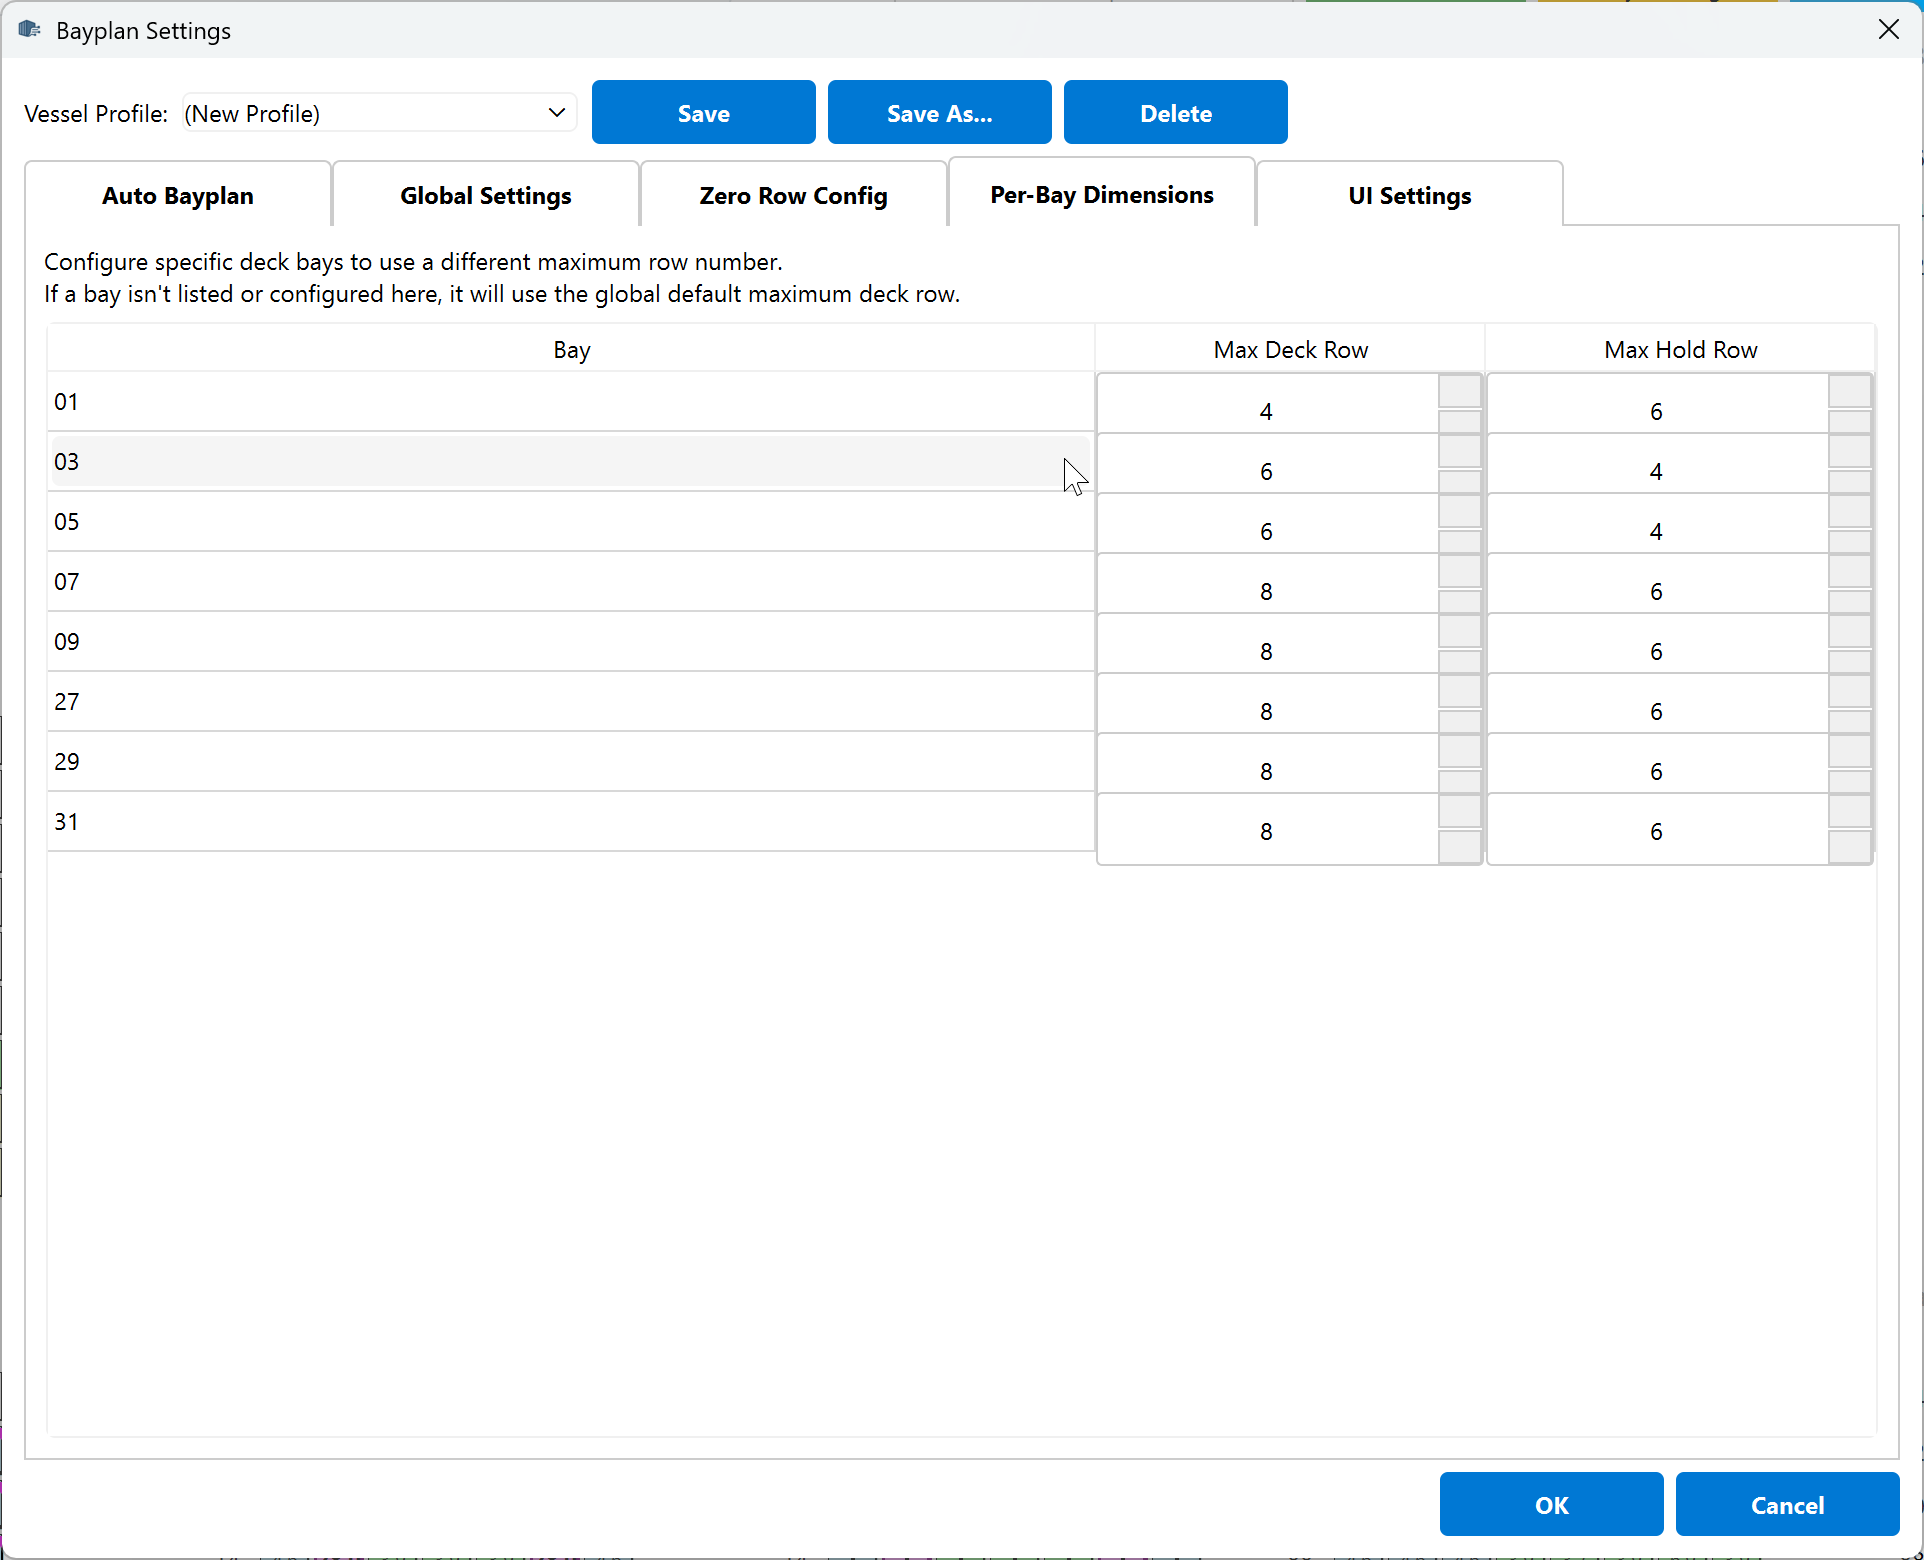
Task: Click the Max Hold Row column header
Action: pos(1680,349)
